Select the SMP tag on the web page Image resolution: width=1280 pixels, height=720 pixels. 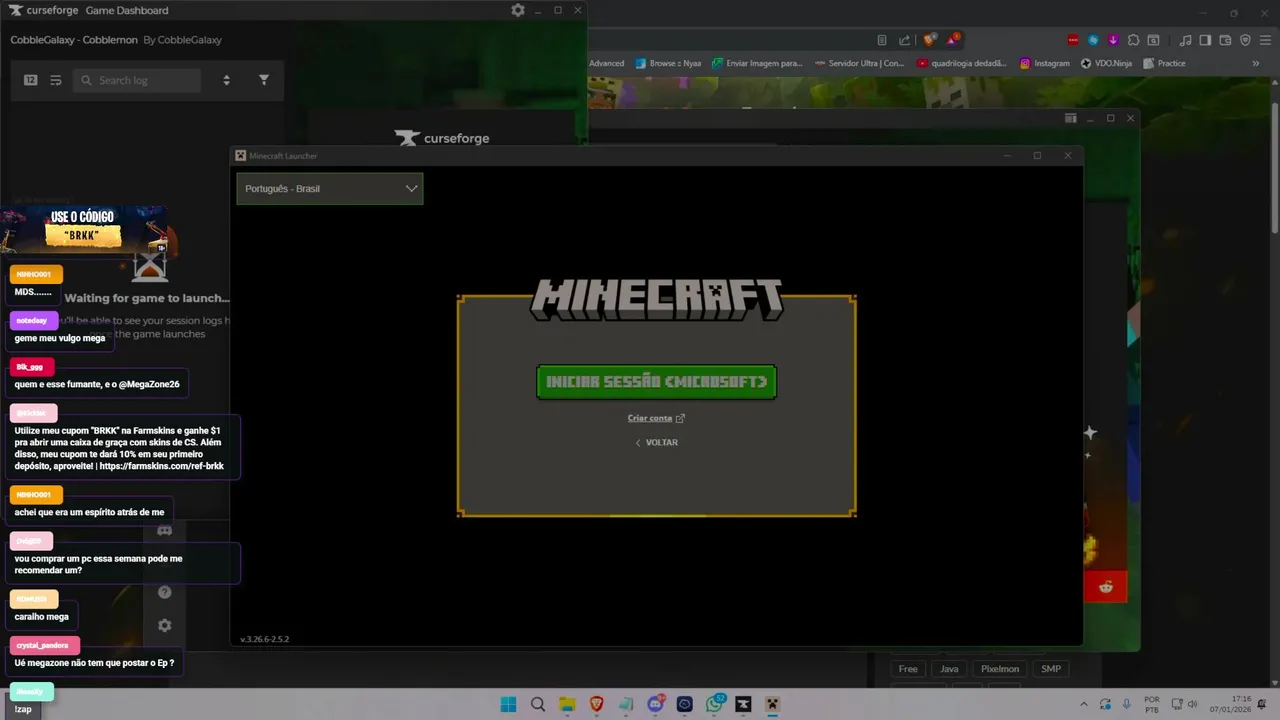[1051, 669]
